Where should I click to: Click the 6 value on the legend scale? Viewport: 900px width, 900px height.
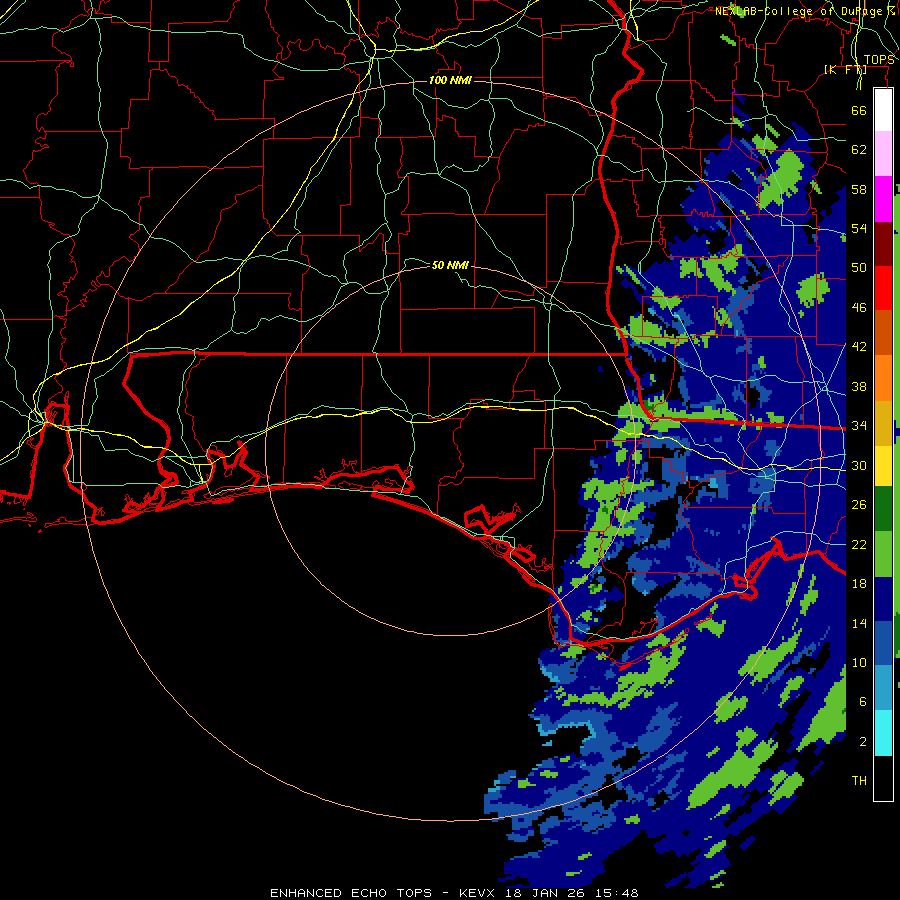coord(863,702)
